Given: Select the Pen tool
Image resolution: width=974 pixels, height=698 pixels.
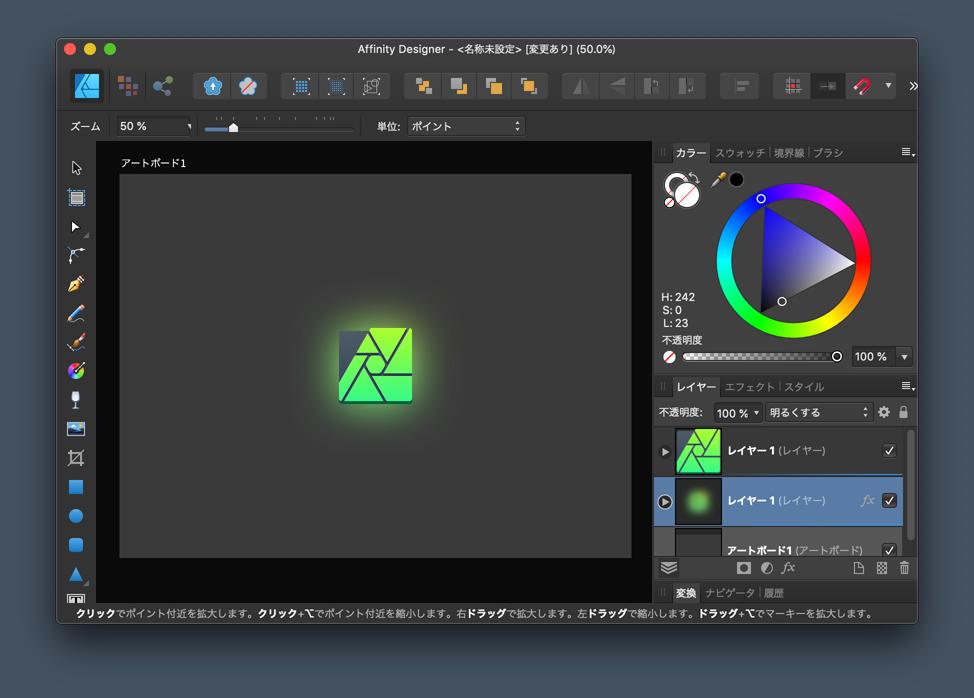Looking at the screenshot, I should (76, 284).
